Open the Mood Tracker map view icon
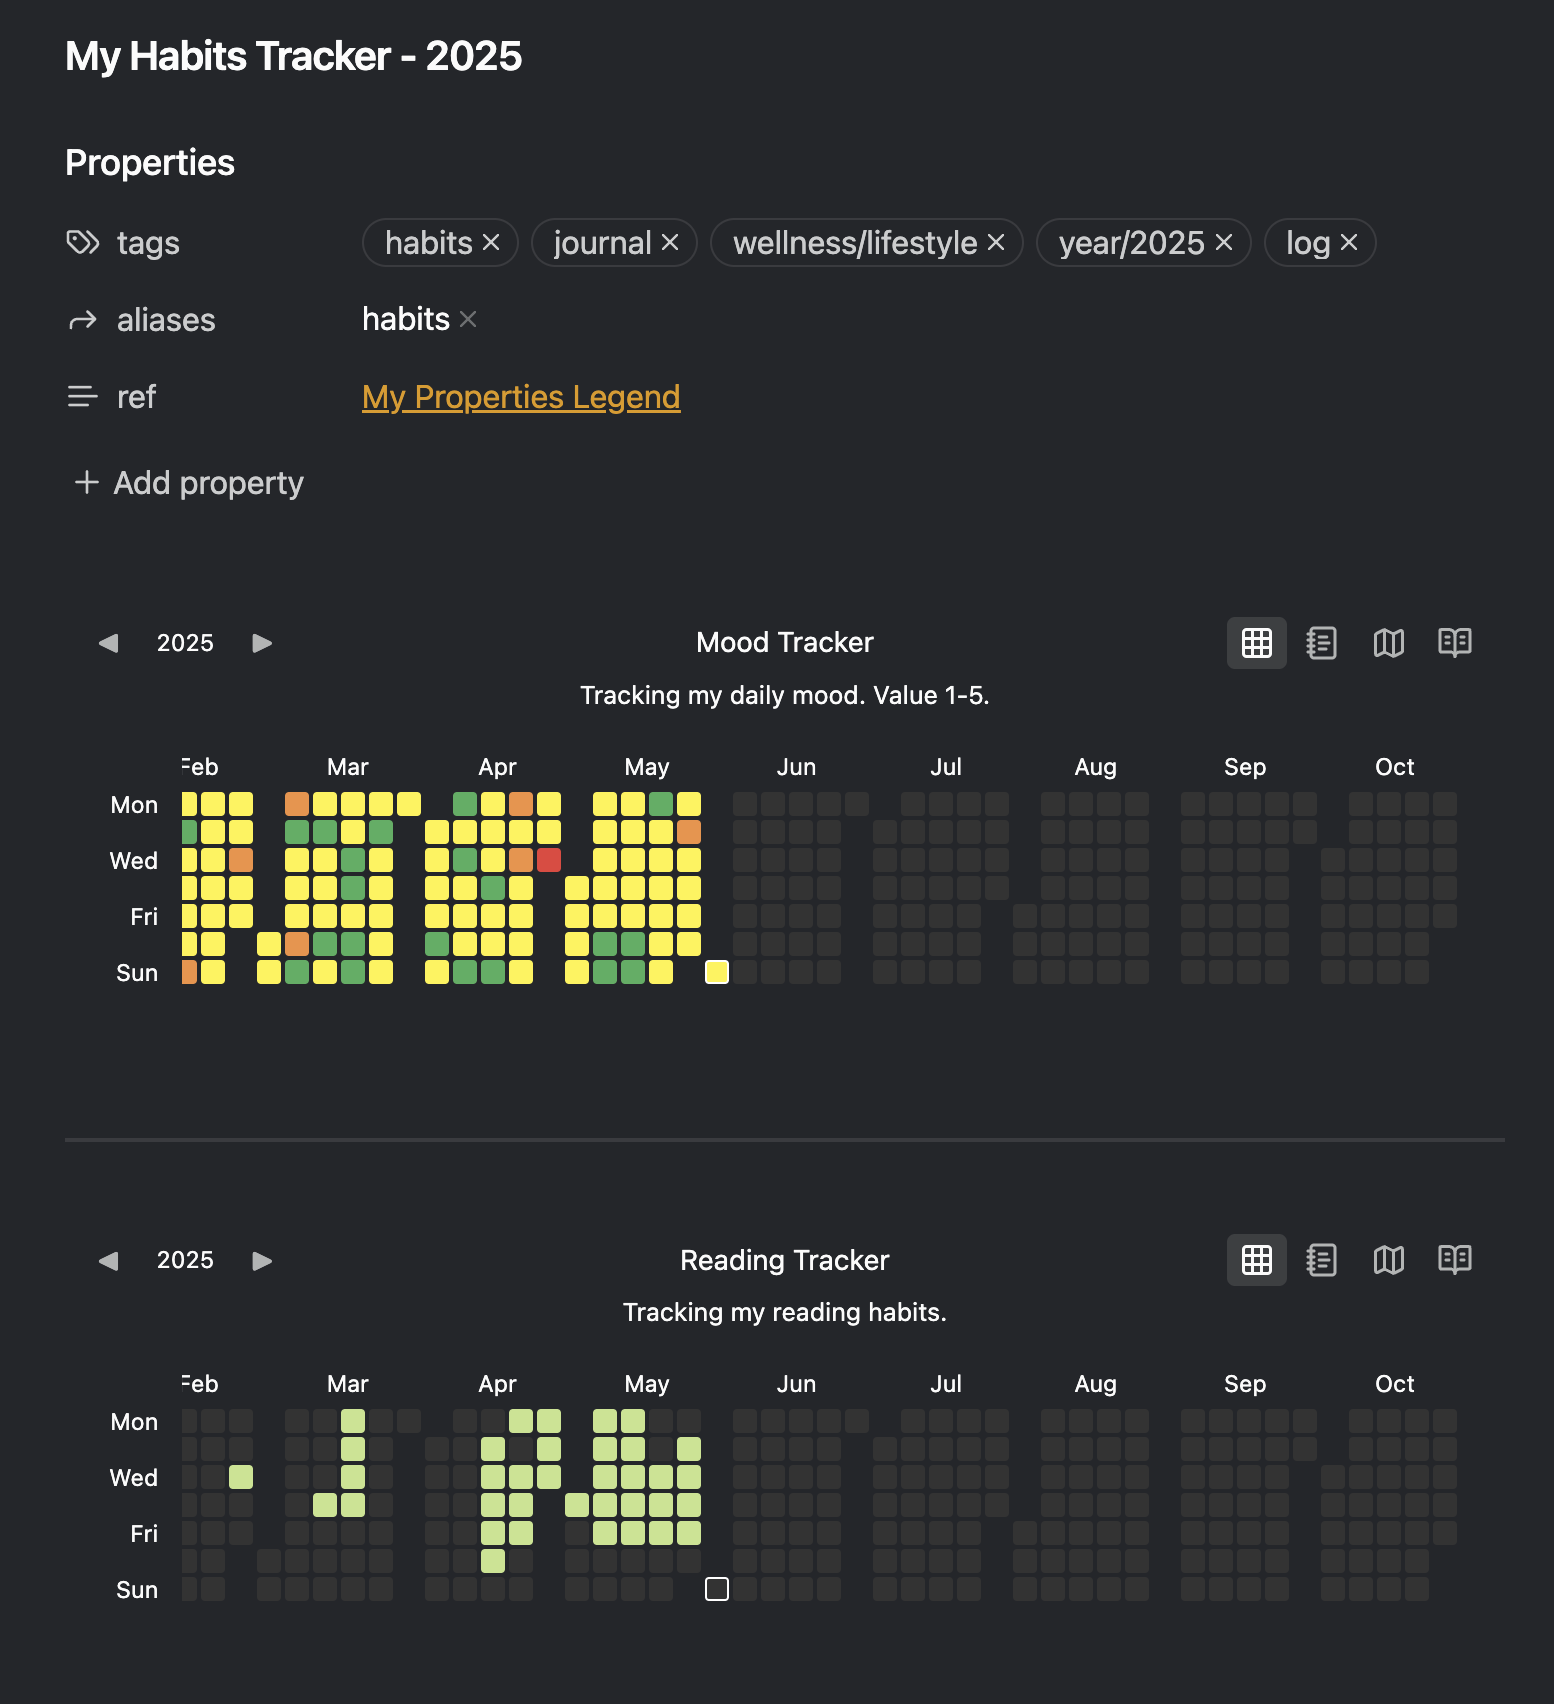 (x=1388, y=643)
